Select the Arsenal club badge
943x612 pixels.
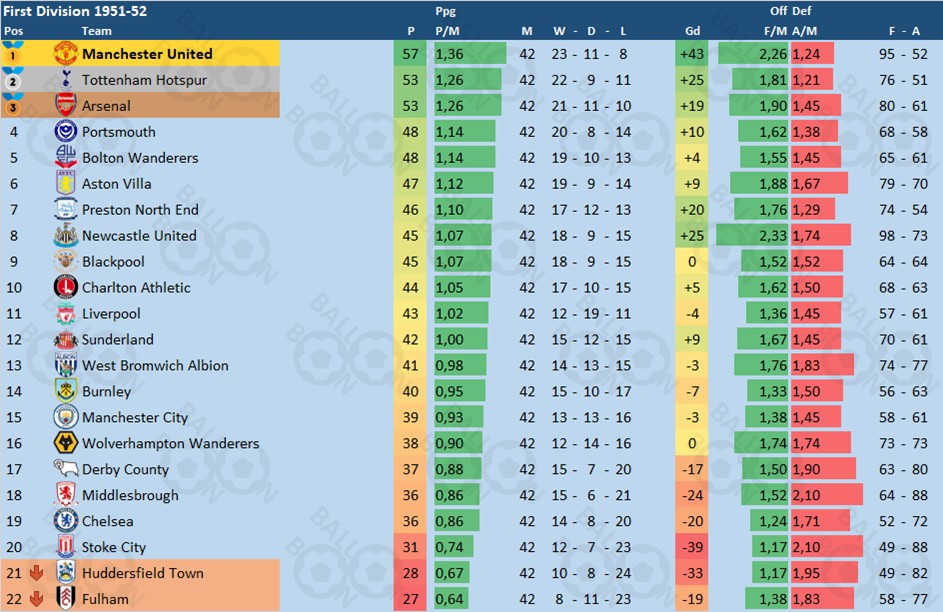pyautogui.click(x=65, y=106)
